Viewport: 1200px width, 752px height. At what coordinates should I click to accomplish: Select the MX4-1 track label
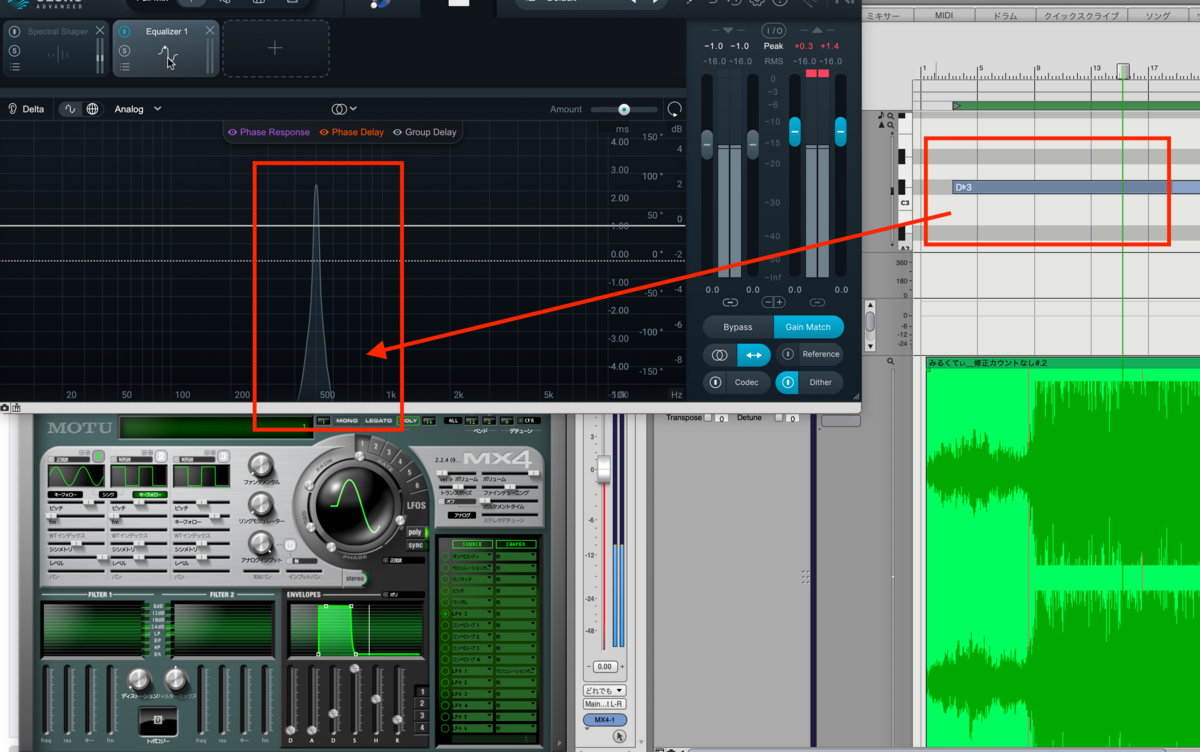click(604, 719)
